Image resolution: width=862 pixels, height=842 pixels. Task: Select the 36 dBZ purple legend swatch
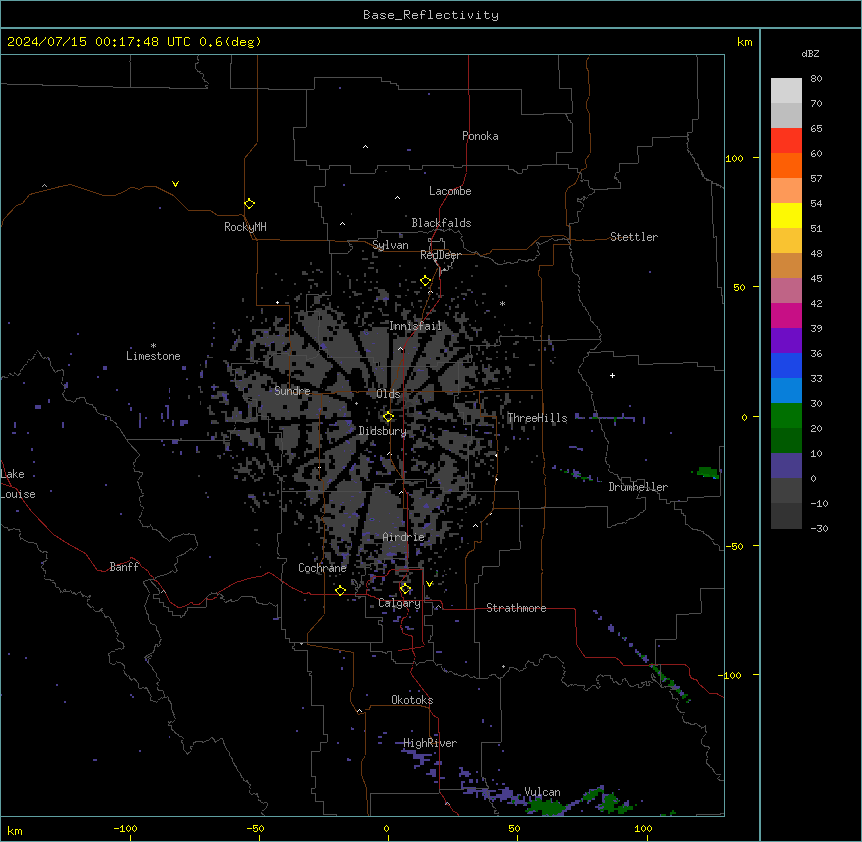tap(786, 340)
